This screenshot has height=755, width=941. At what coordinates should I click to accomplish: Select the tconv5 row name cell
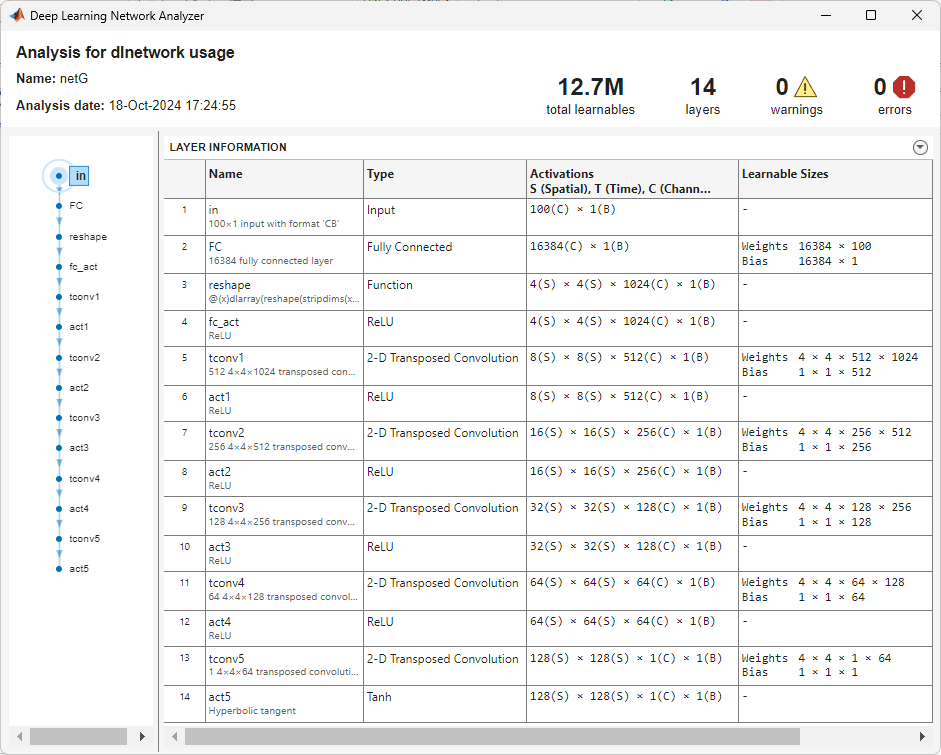284,666
